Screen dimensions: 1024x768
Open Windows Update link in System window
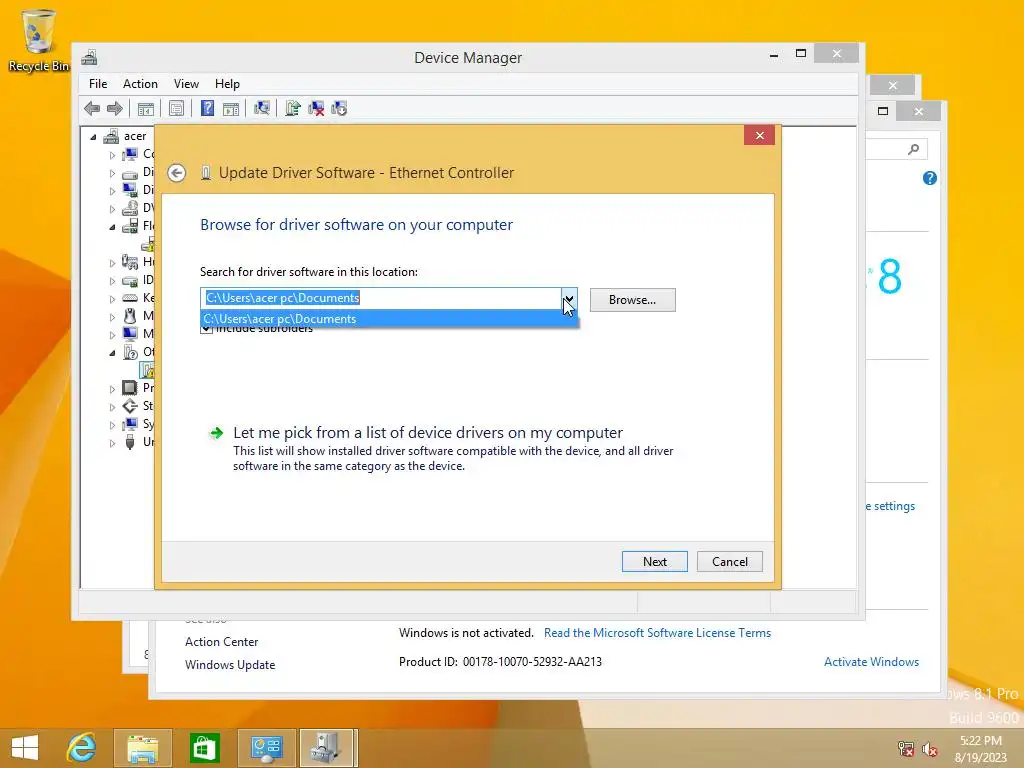[x=230, y=665]
